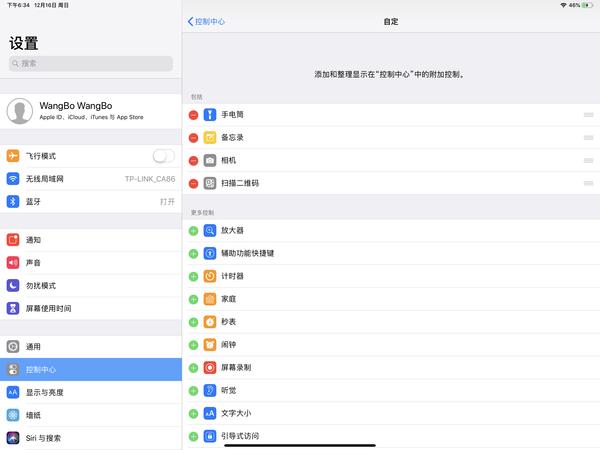Click the Text Size (文字大小) label
Image resolution: width=600 pixels, height=450 pixels.
pos(236,413)
